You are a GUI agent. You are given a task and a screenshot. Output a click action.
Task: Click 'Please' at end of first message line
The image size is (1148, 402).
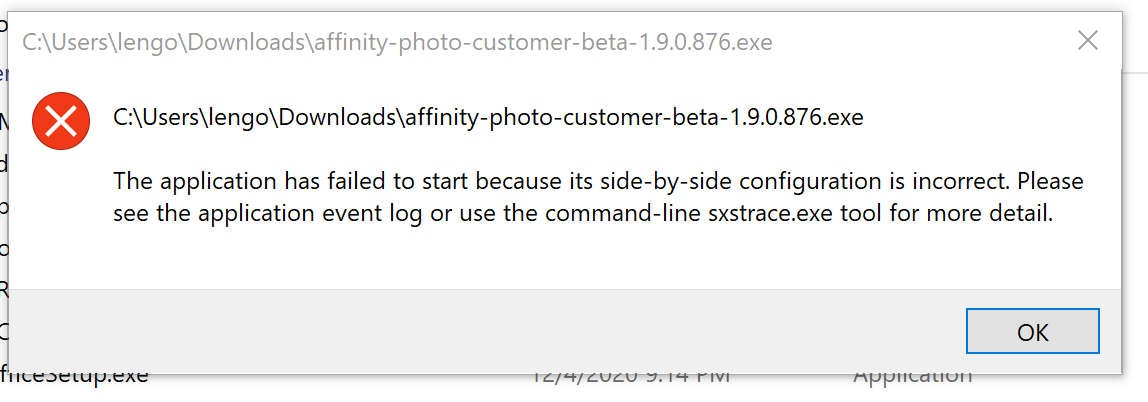pos(1051,180)
